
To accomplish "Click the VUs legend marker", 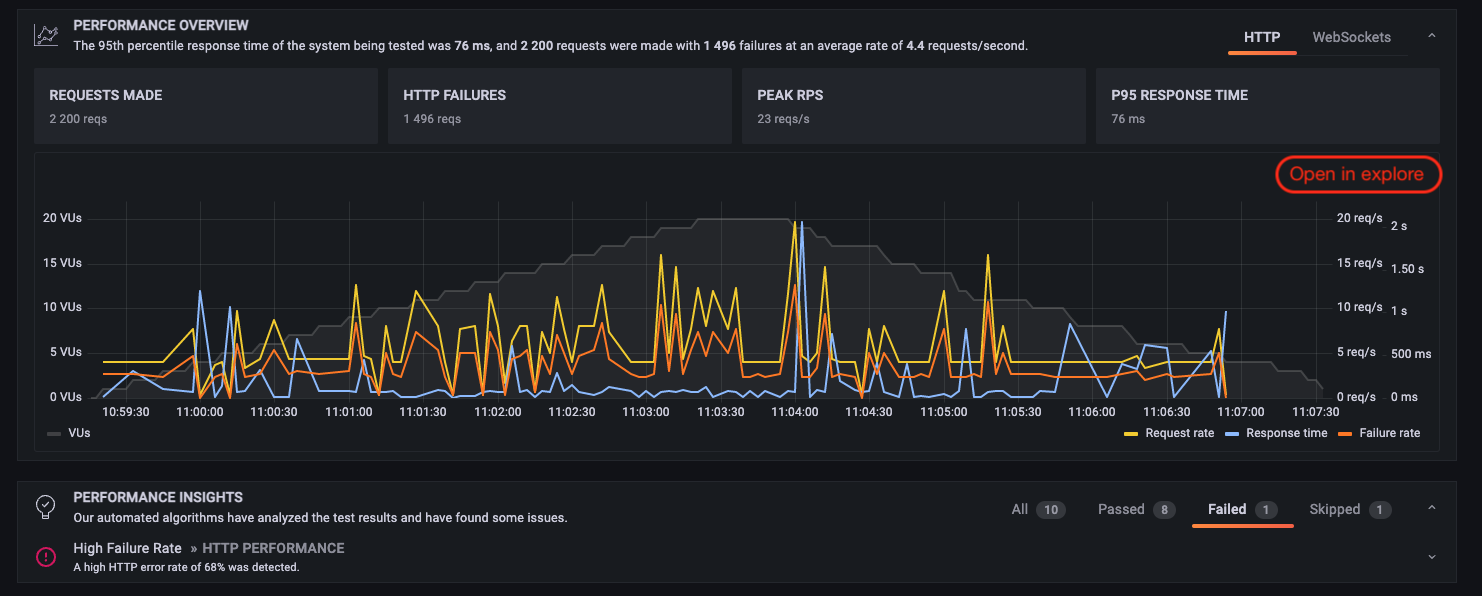I will coord(53,433).
